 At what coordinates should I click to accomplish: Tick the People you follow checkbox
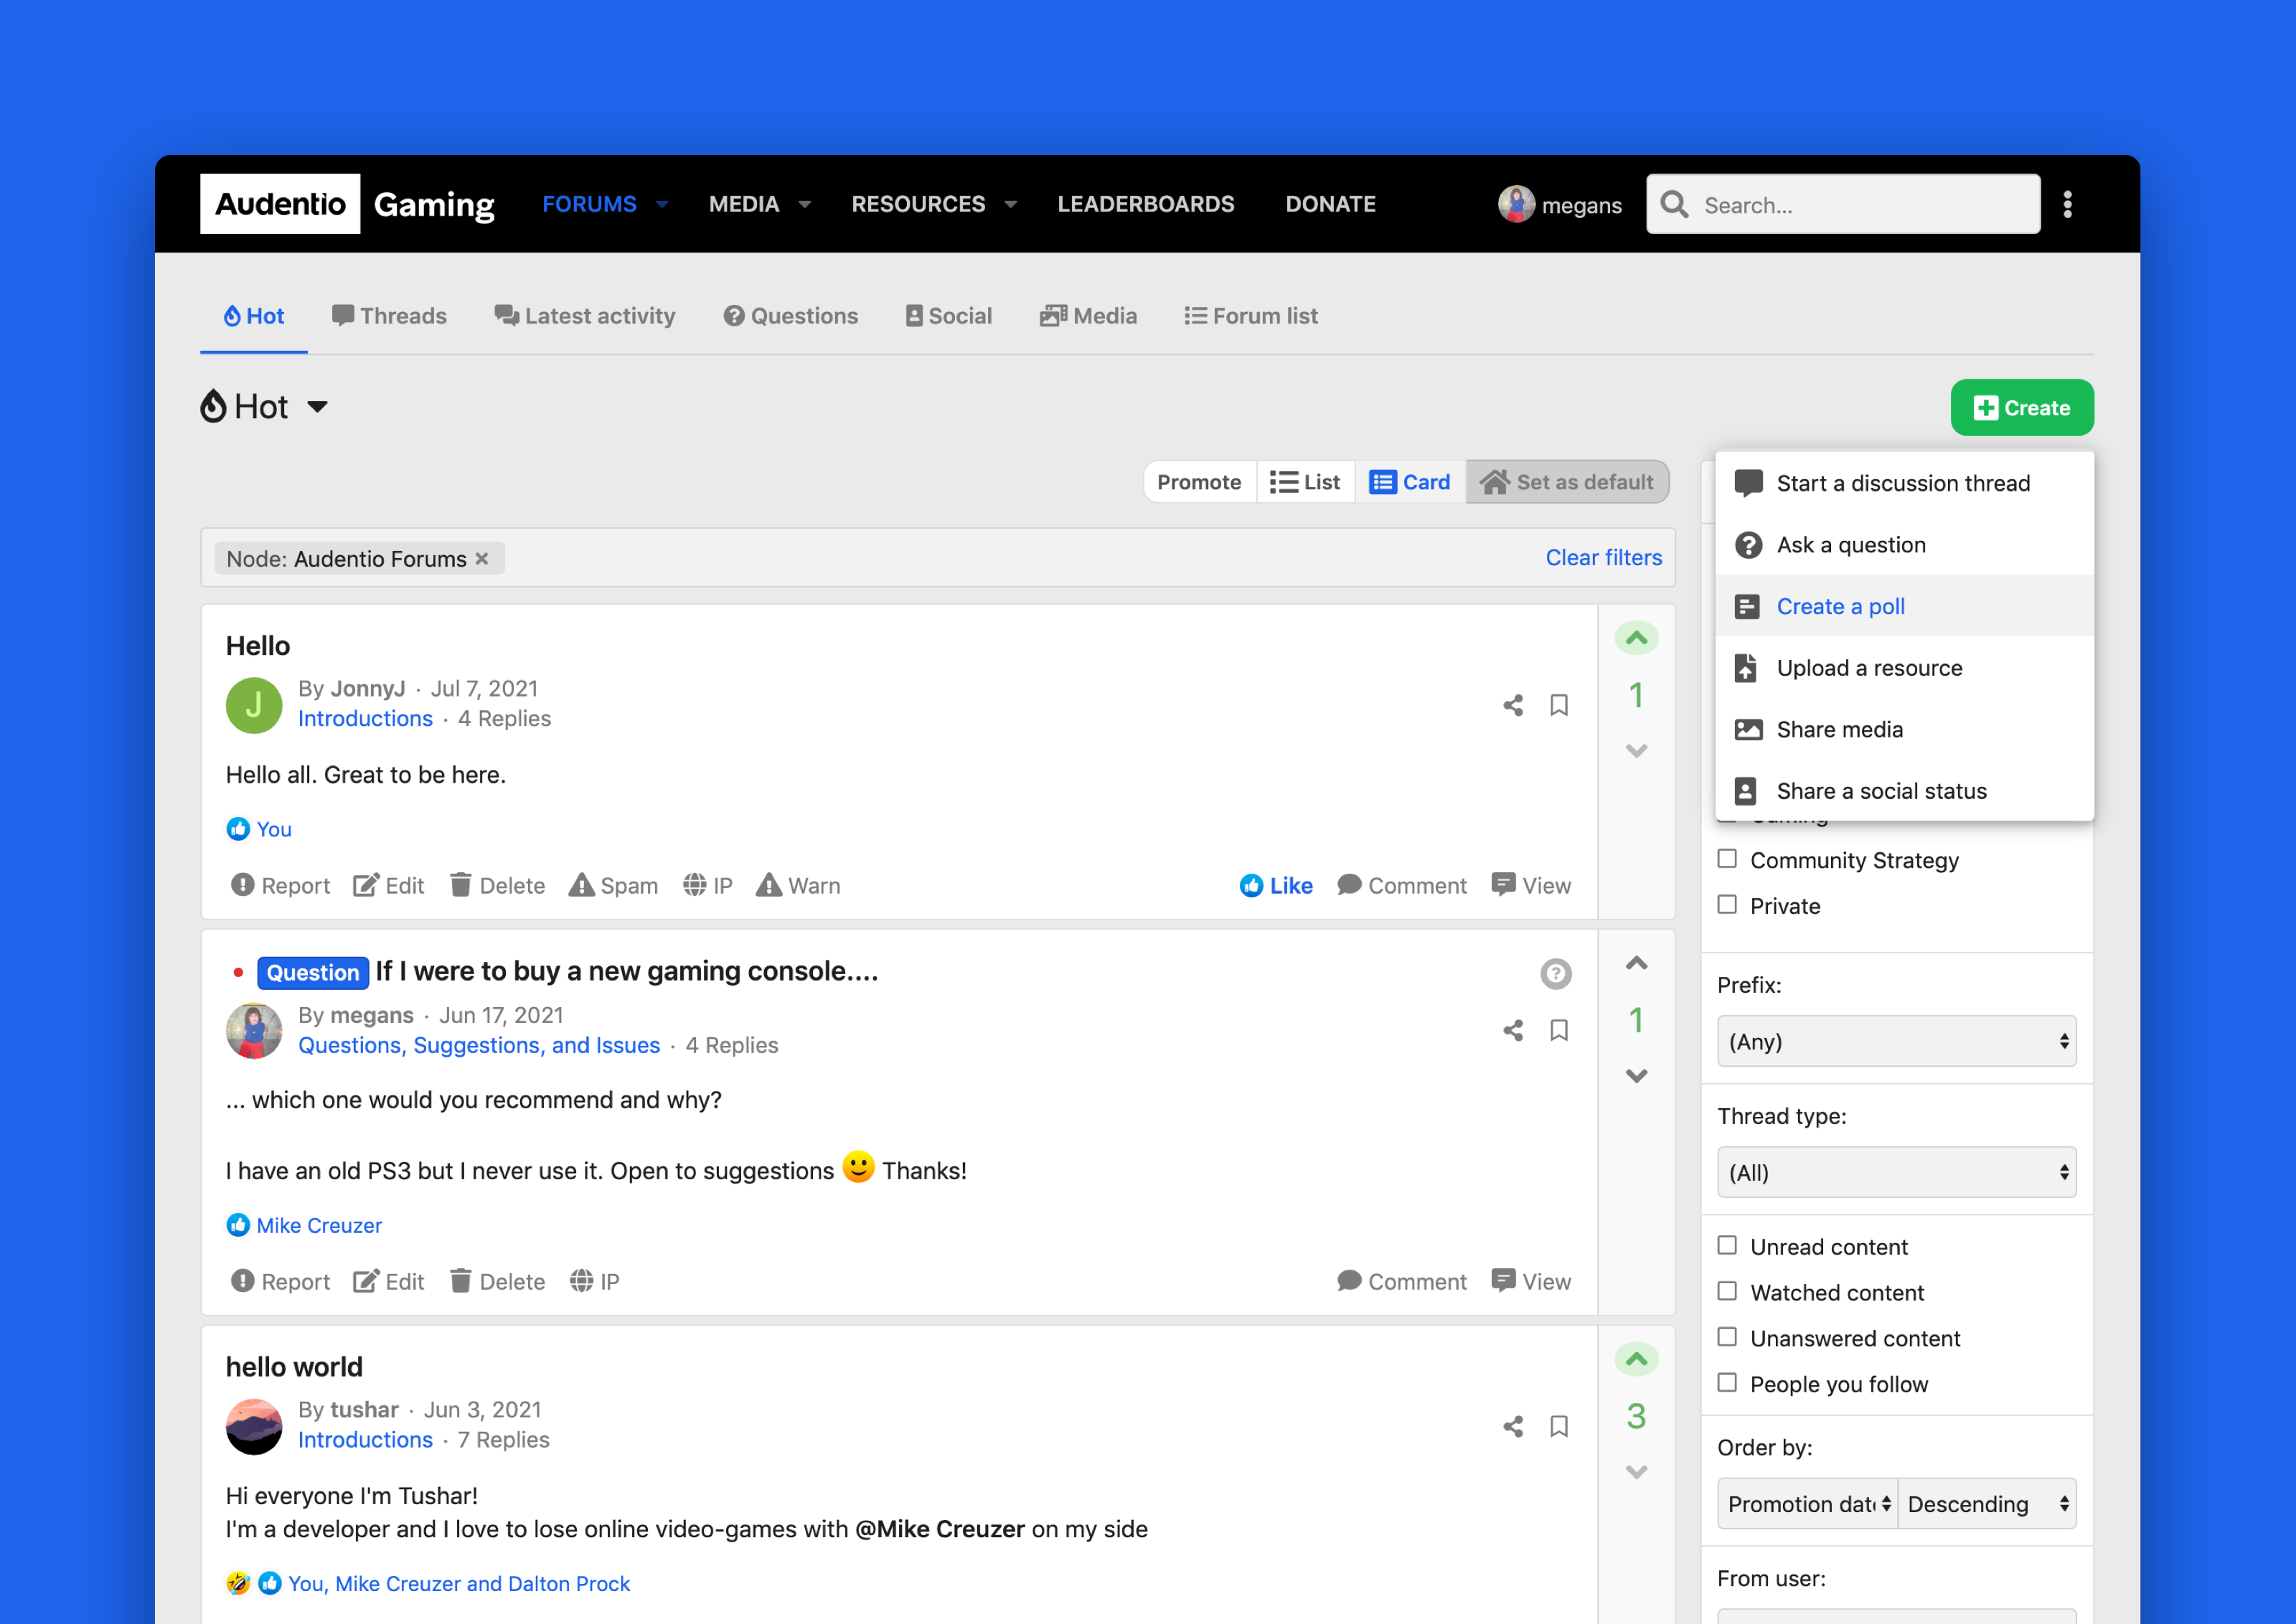coord(1727,1383)
